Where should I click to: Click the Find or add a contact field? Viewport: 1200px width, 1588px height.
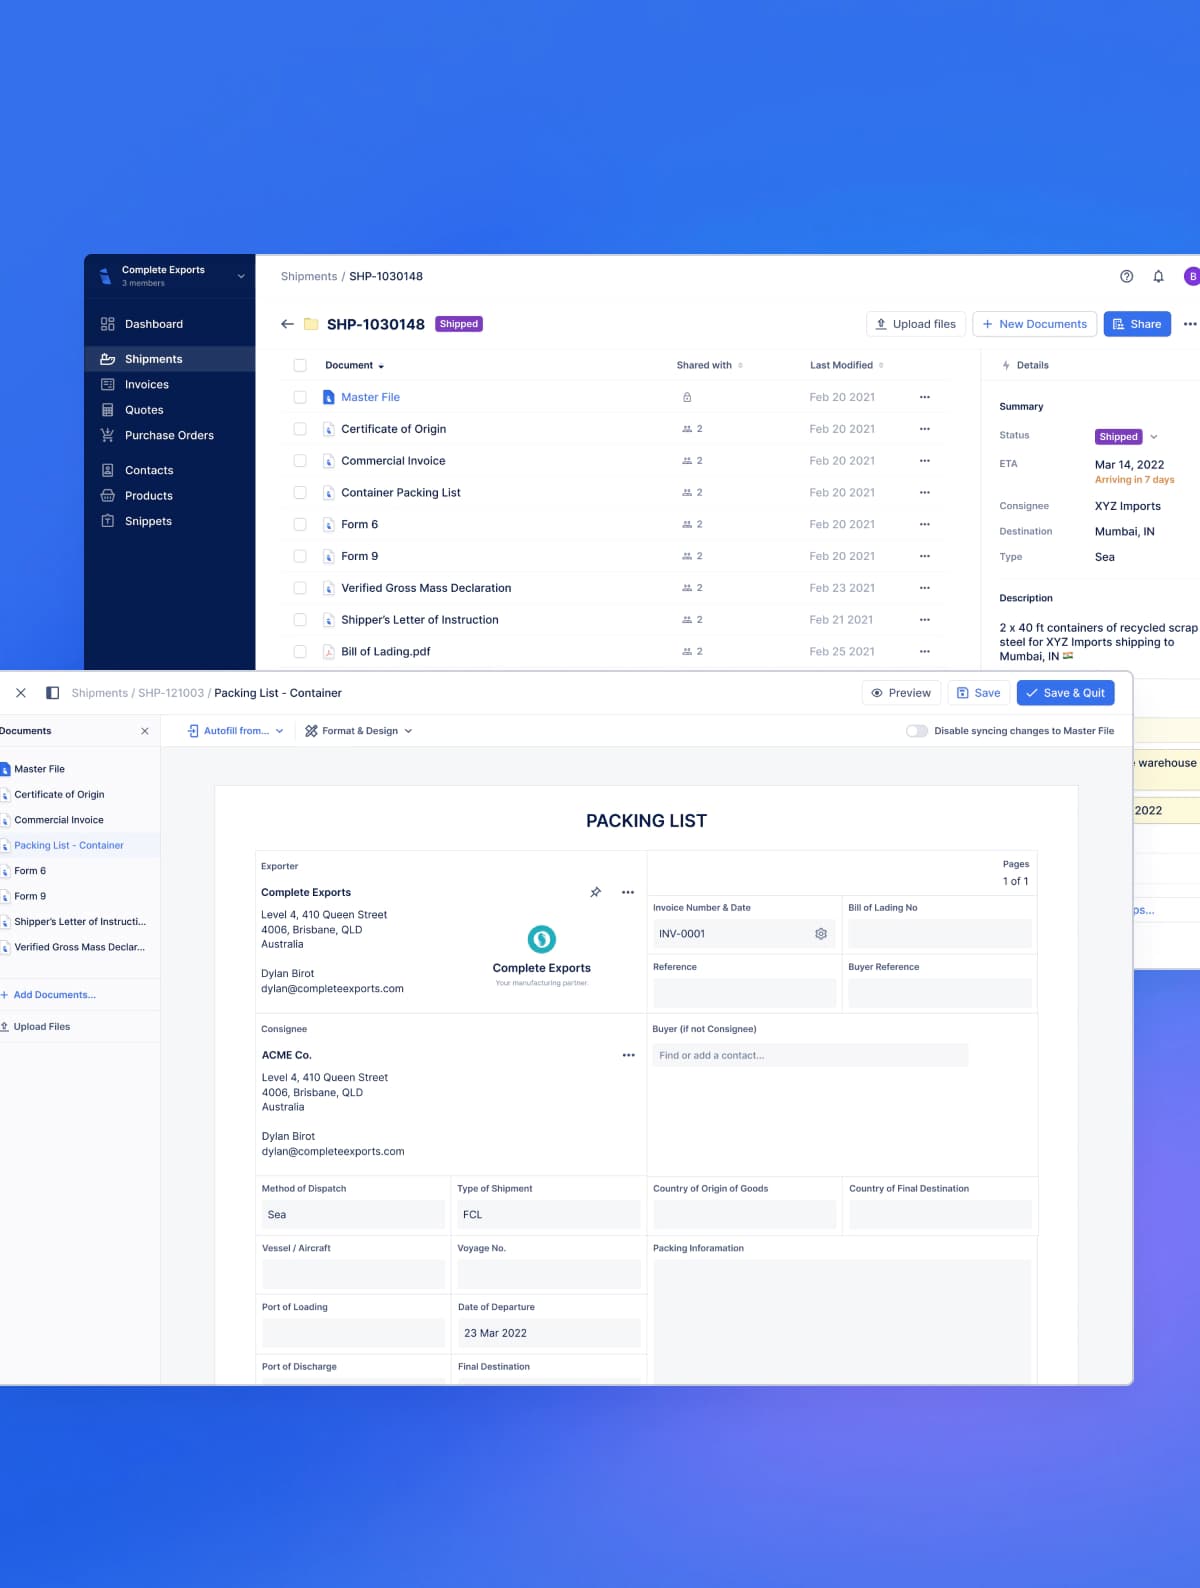[809, 1055]
